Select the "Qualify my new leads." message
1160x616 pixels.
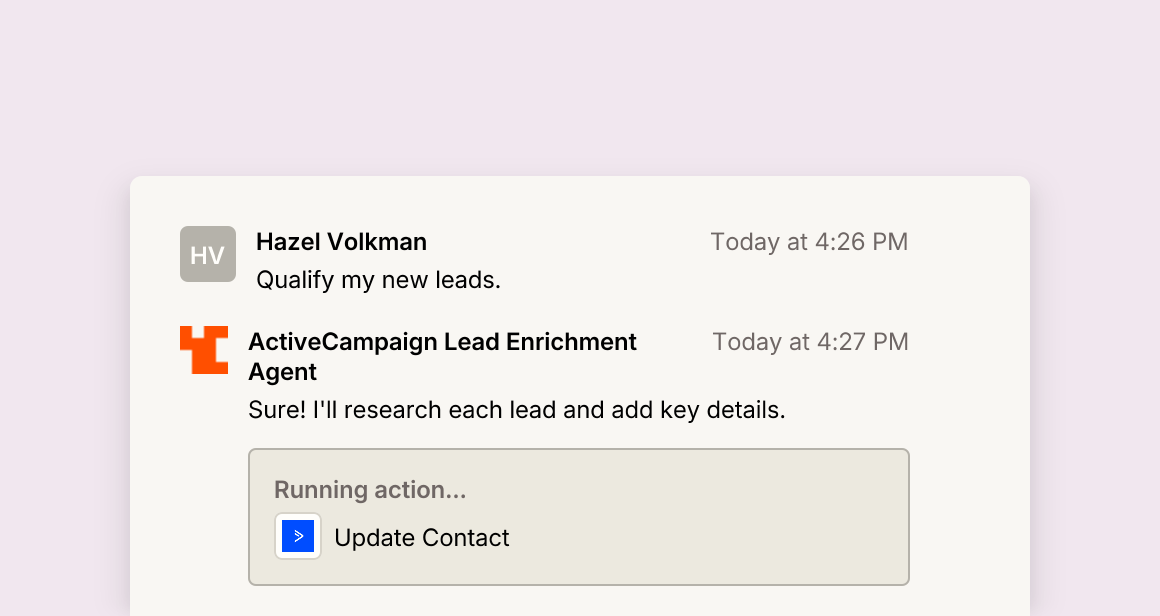click(x=378, y=280)
